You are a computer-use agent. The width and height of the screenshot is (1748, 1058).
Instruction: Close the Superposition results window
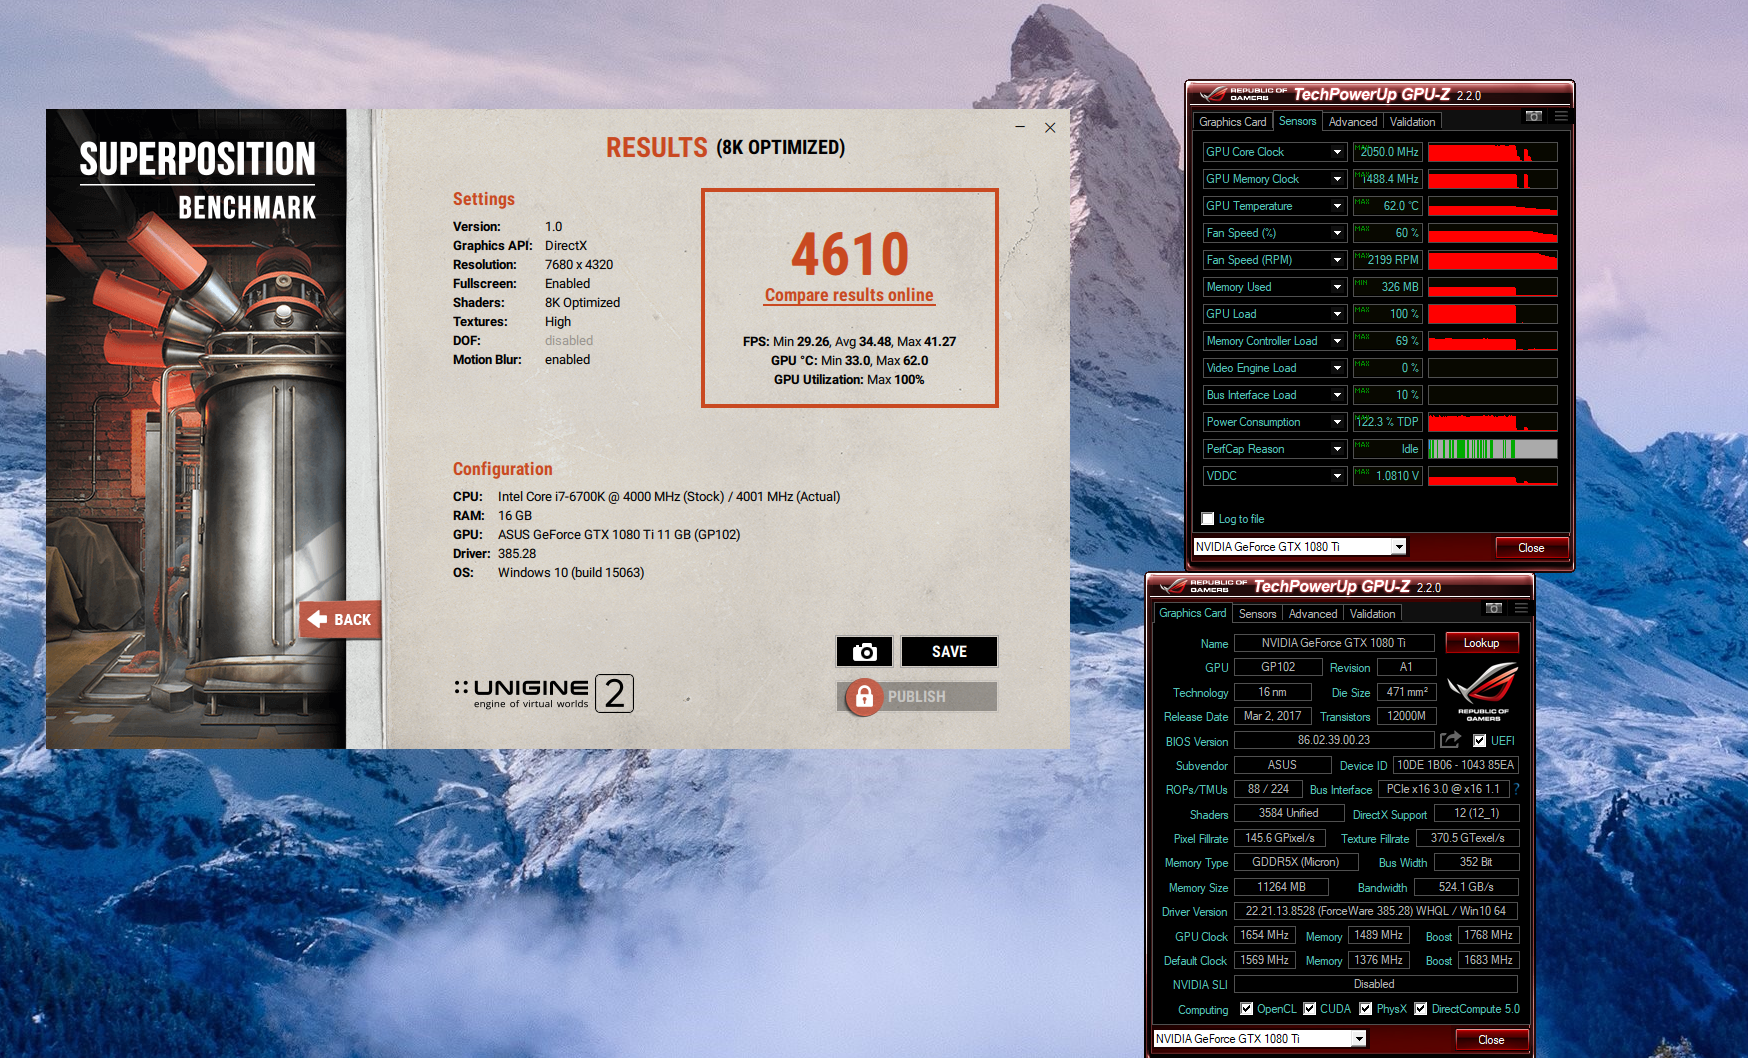click(1050, 127)
